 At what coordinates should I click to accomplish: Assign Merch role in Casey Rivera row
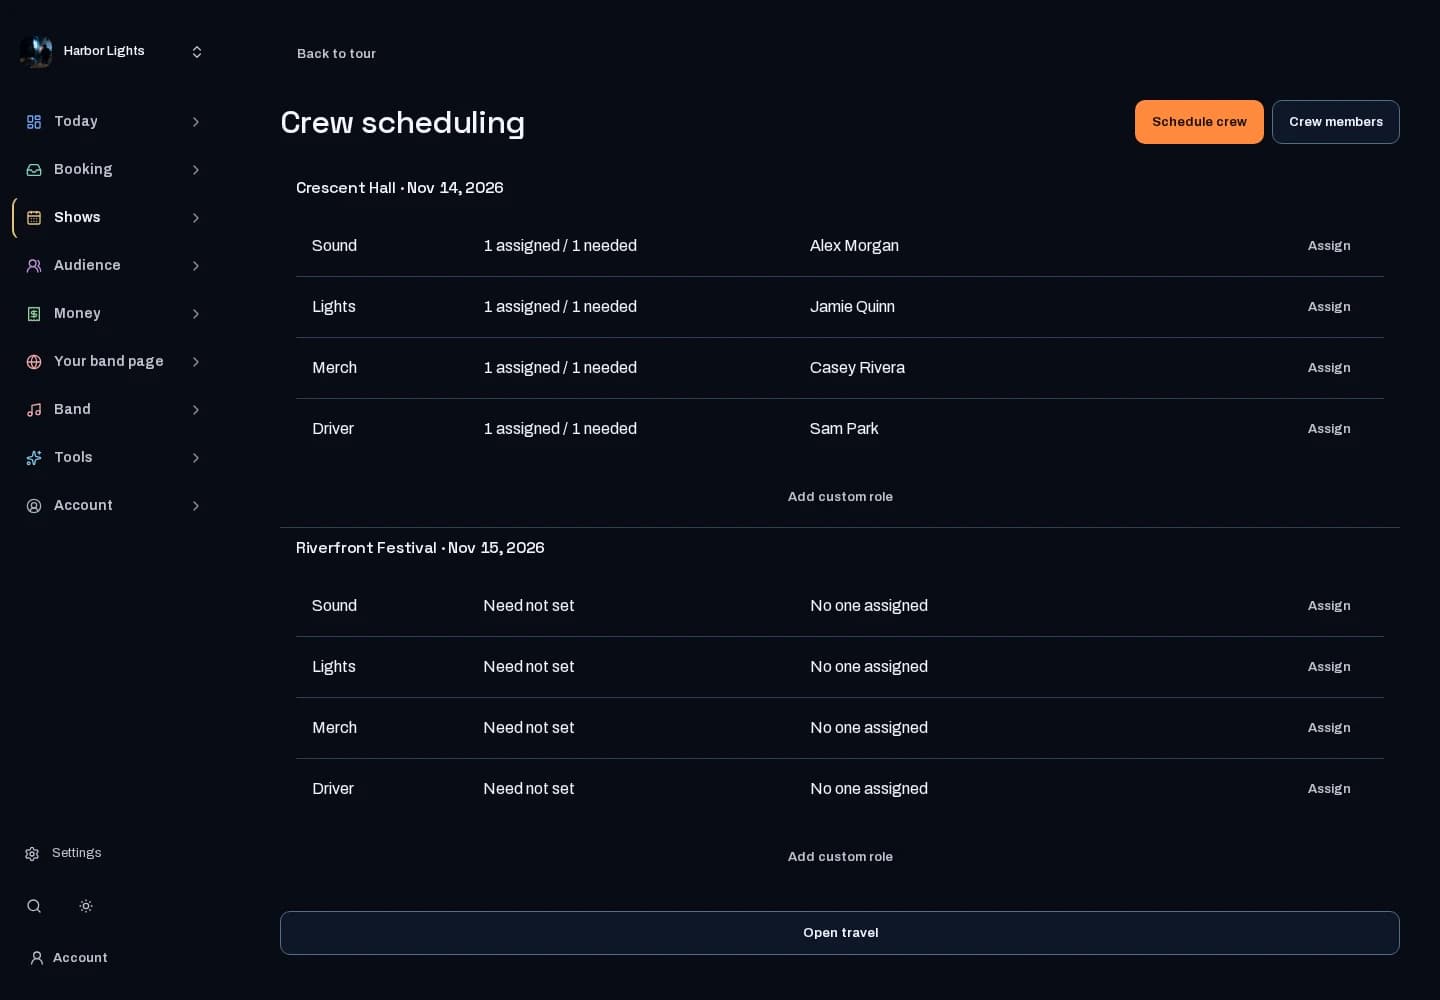coord(1329,368)
